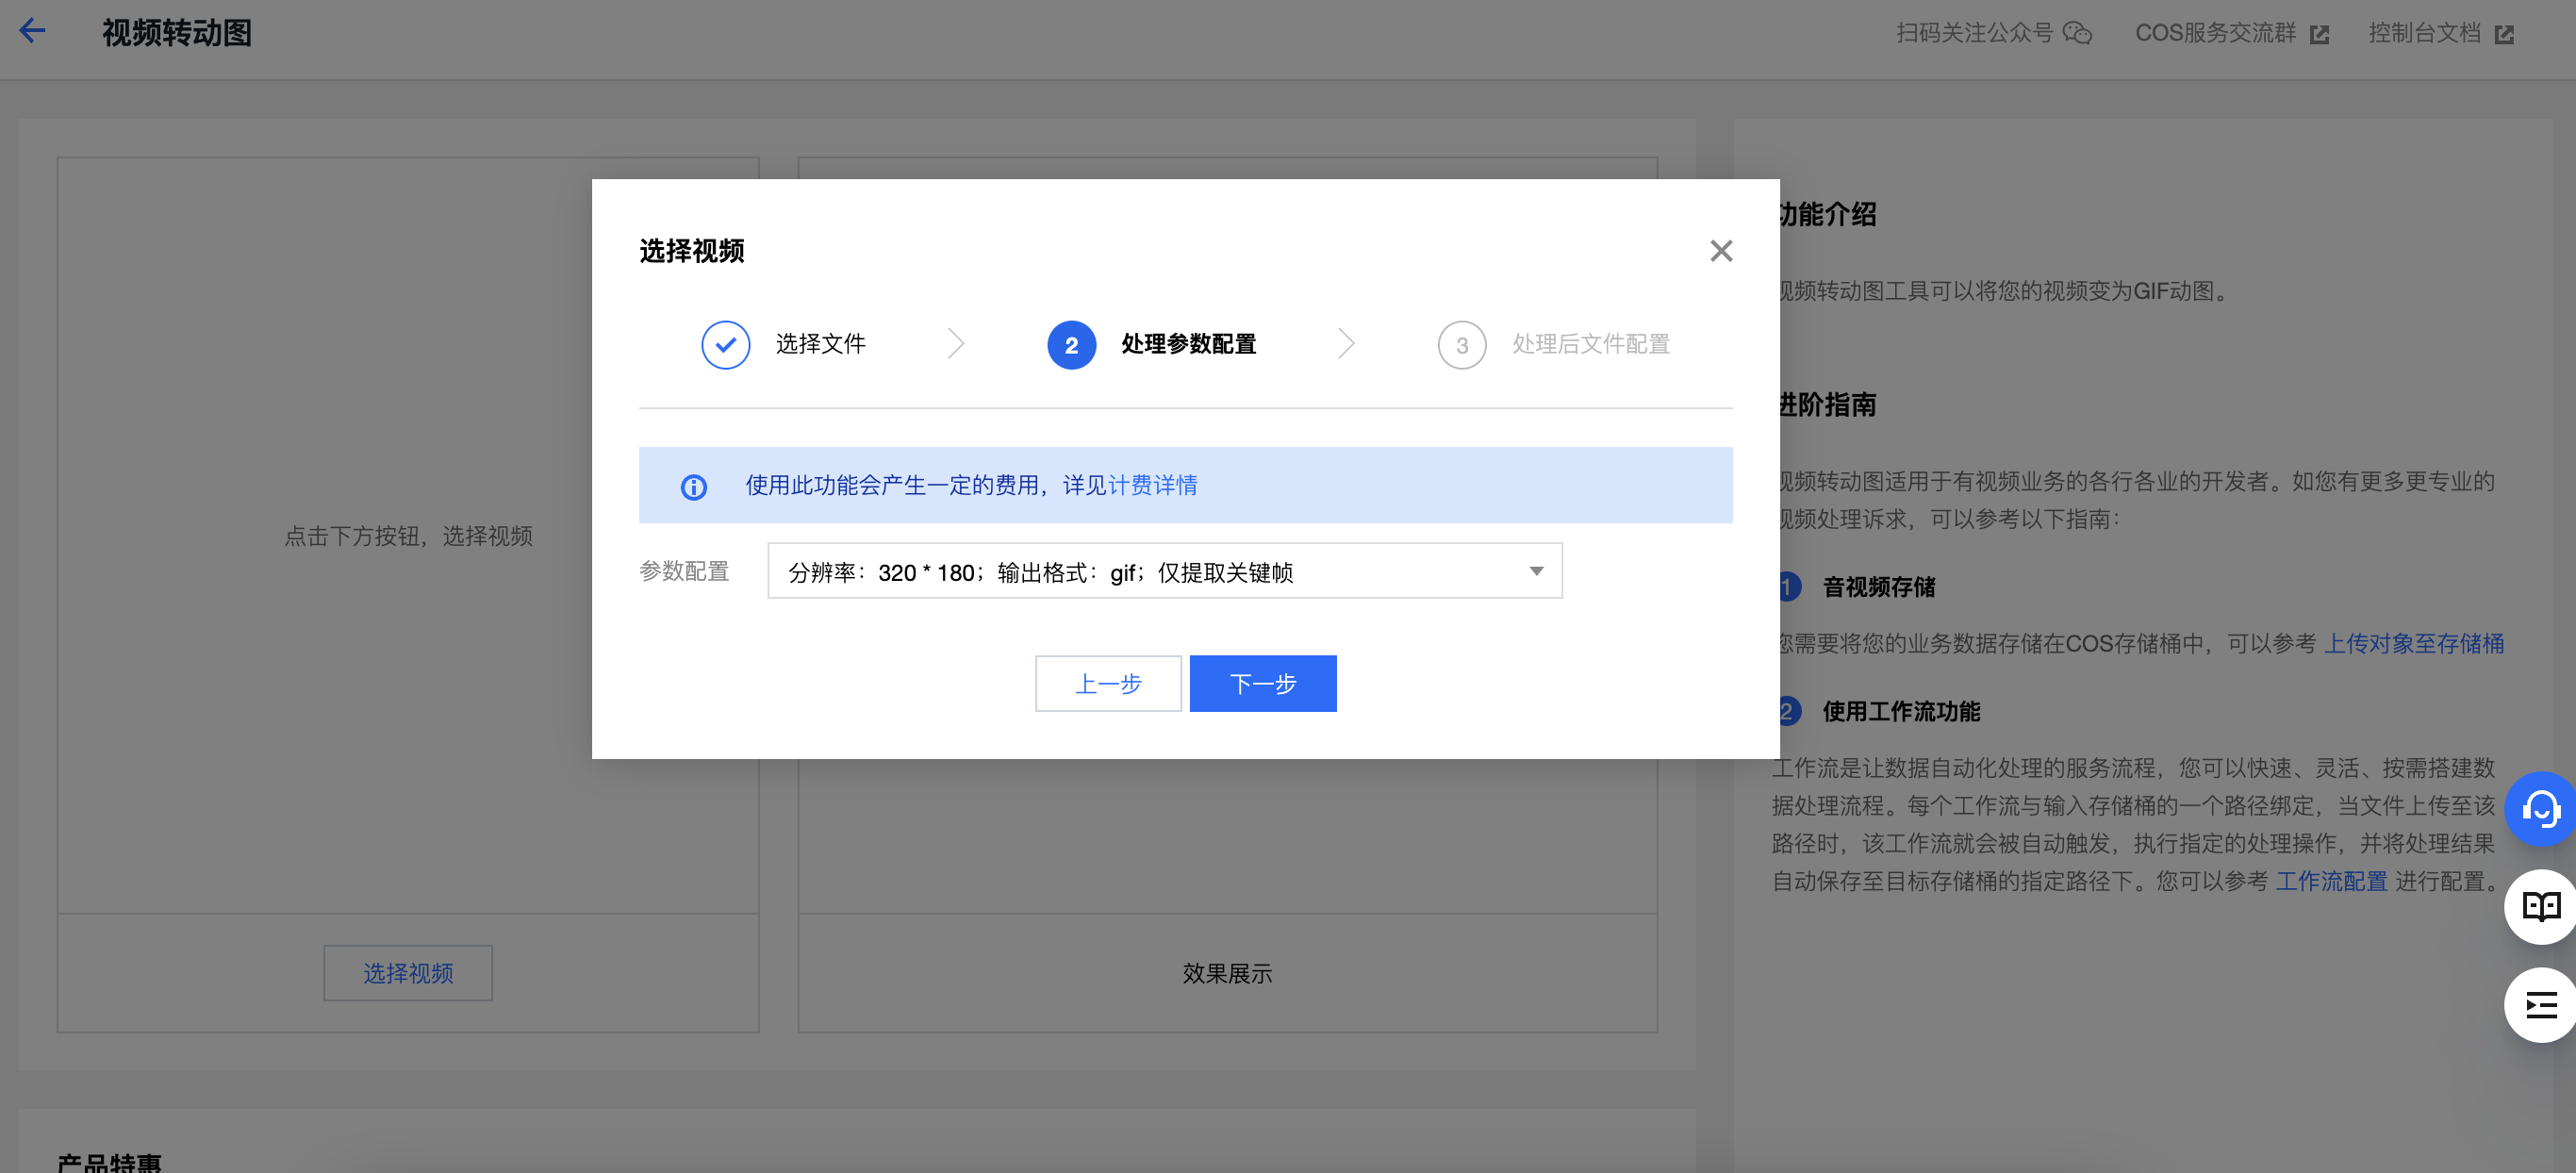The image size is (2576, 1173).
Task: Click the customer service headset icon
Action: 2540,808
